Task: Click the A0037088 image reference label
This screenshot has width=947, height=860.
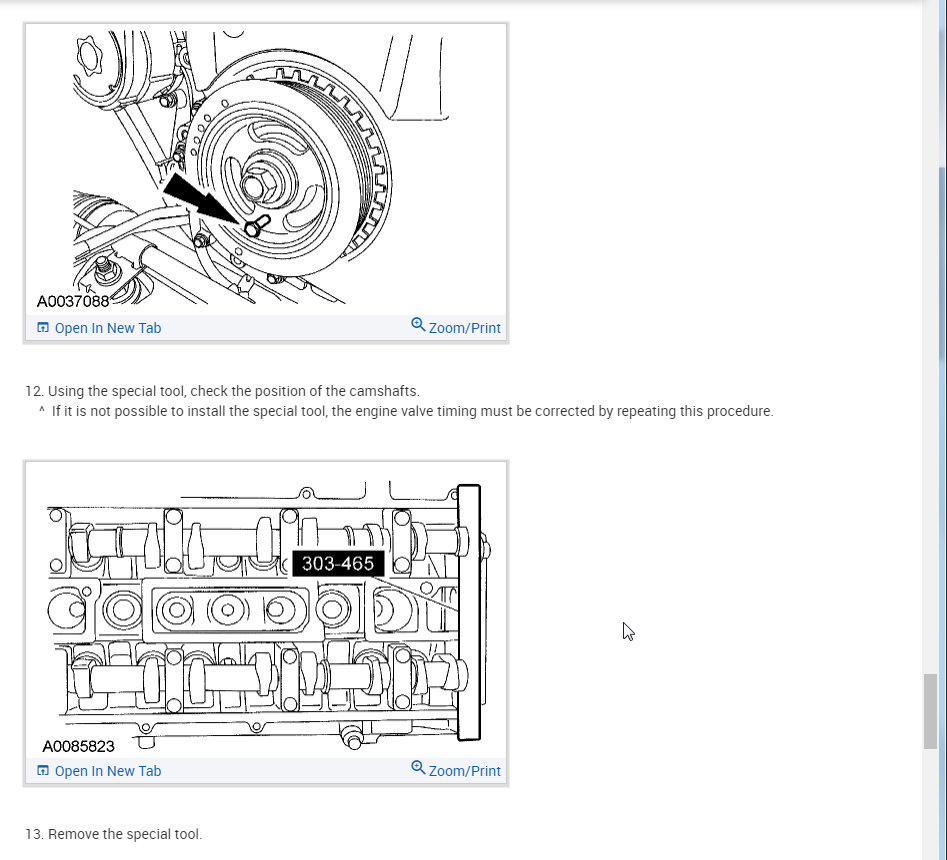Action: click(x=73, y=301)
